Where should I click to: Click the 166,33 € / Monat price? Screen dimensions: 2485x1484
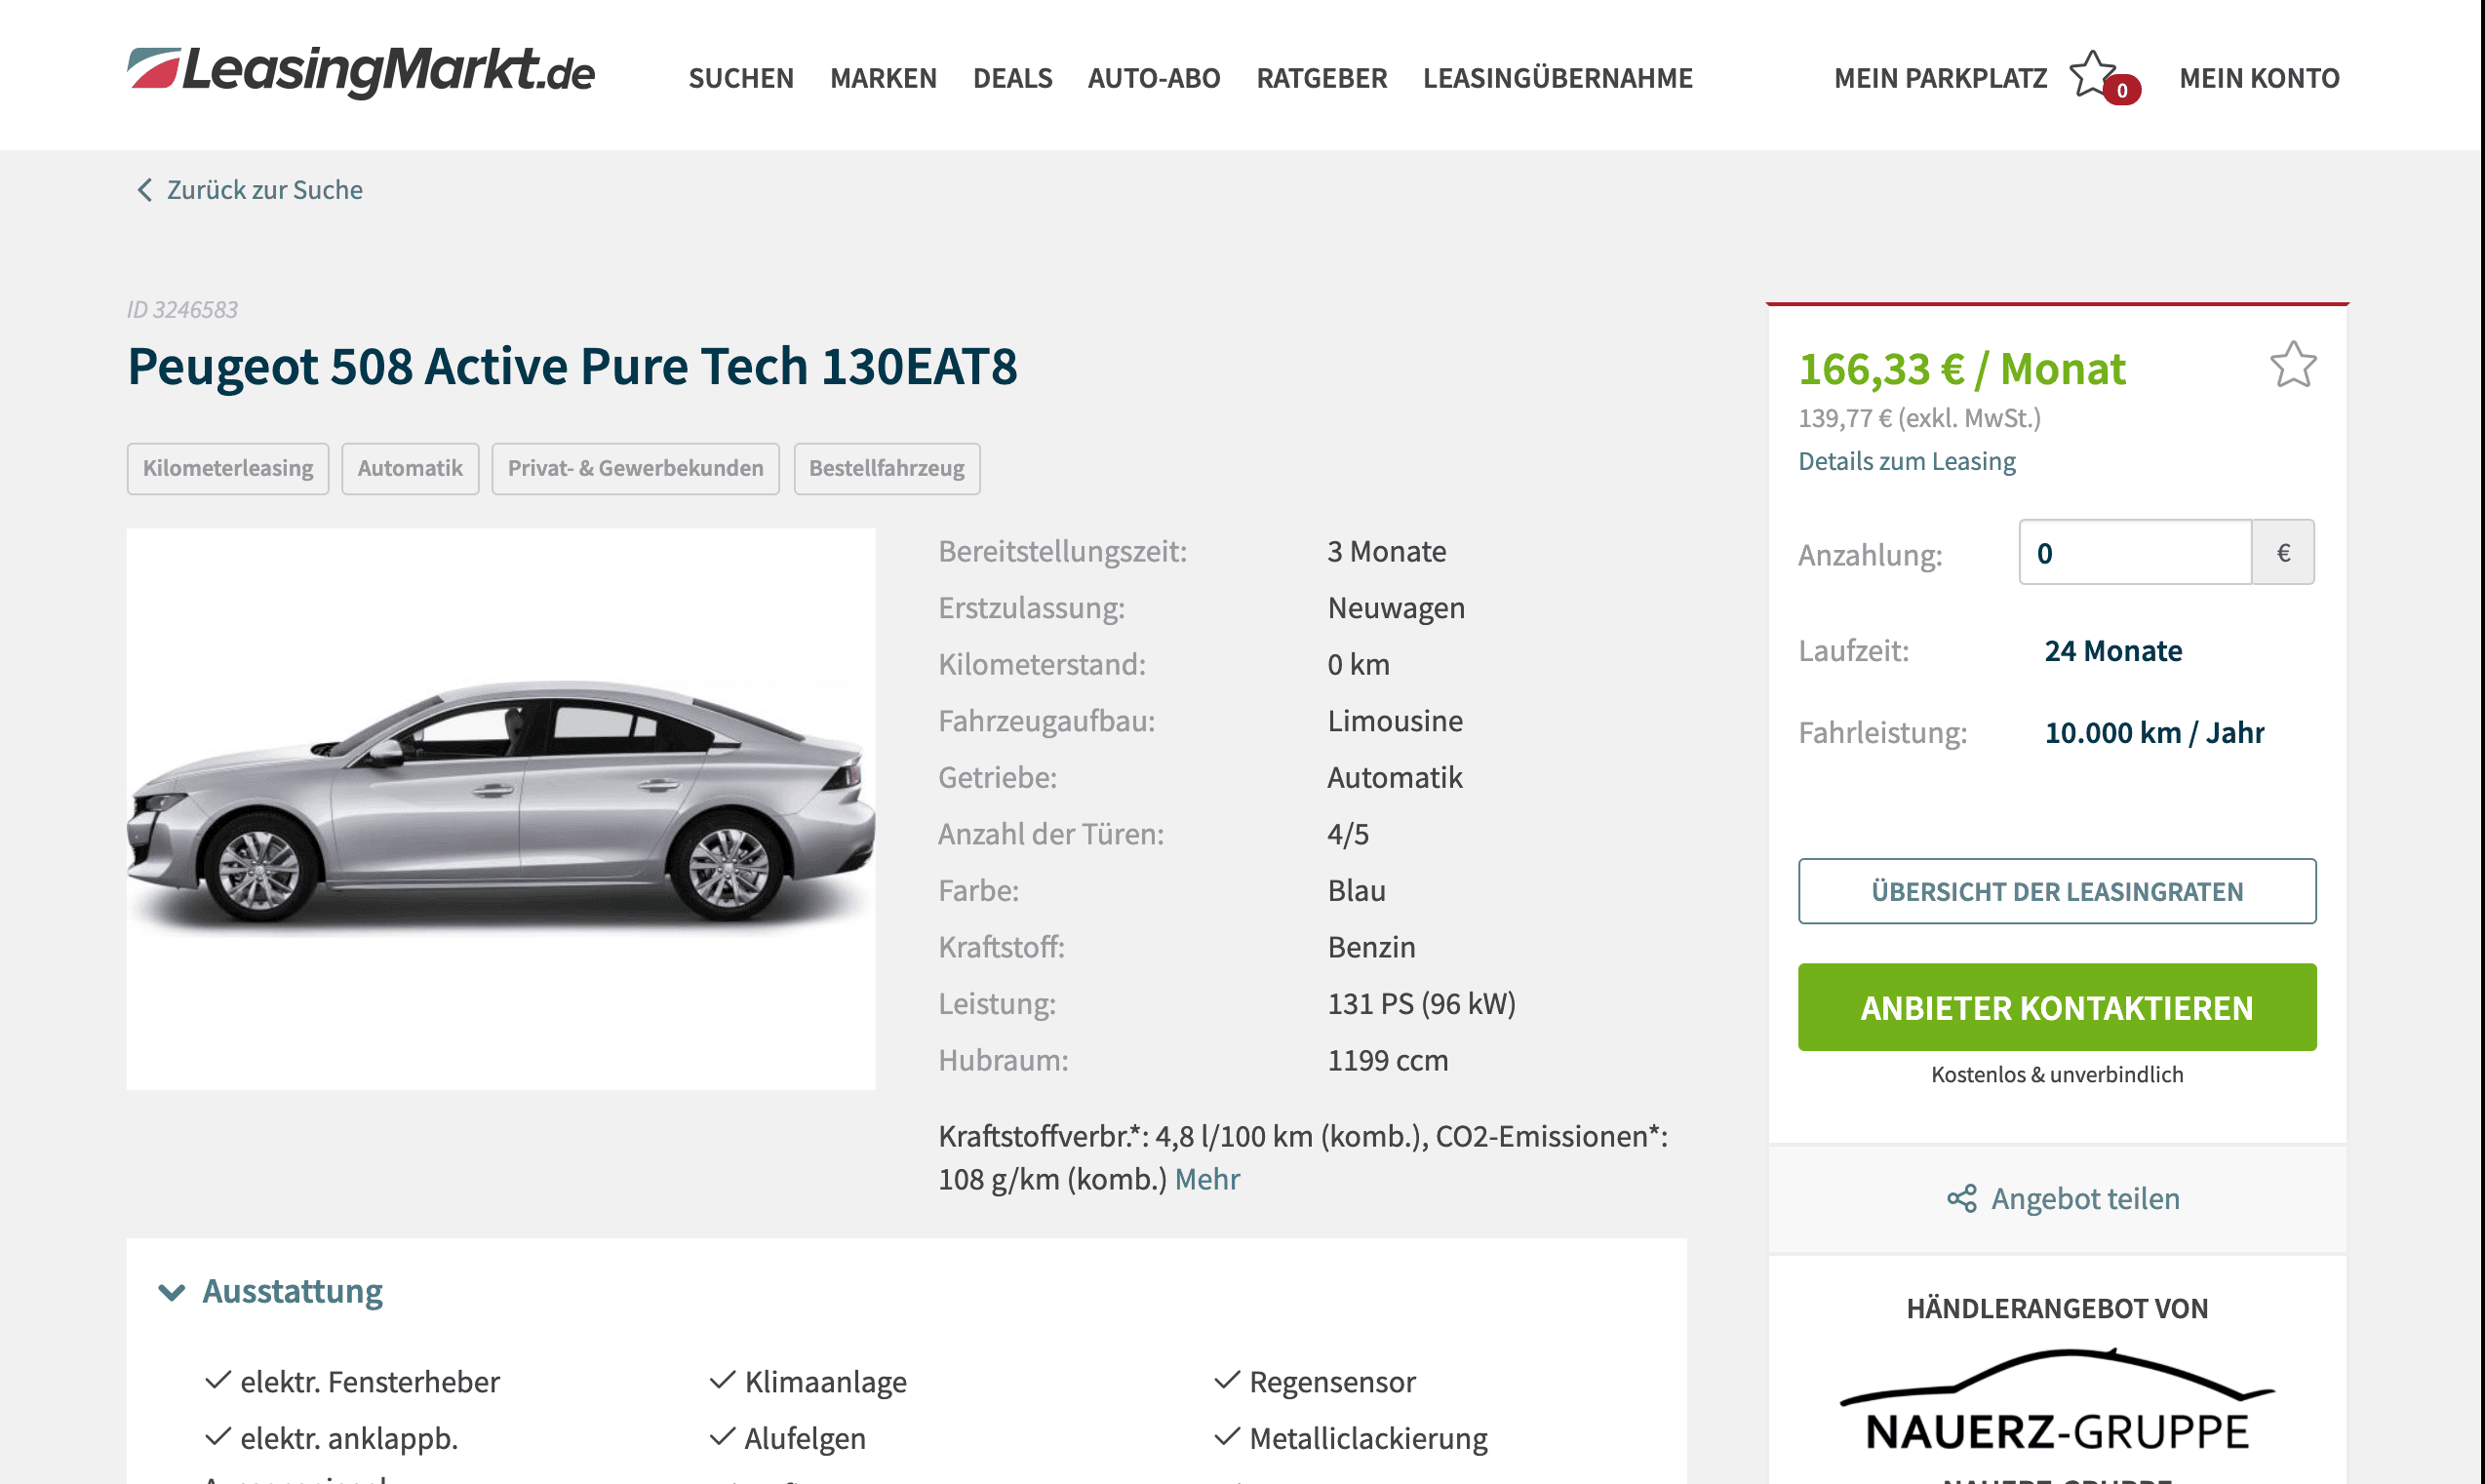pyautogui.click(x=1961, y=368)
